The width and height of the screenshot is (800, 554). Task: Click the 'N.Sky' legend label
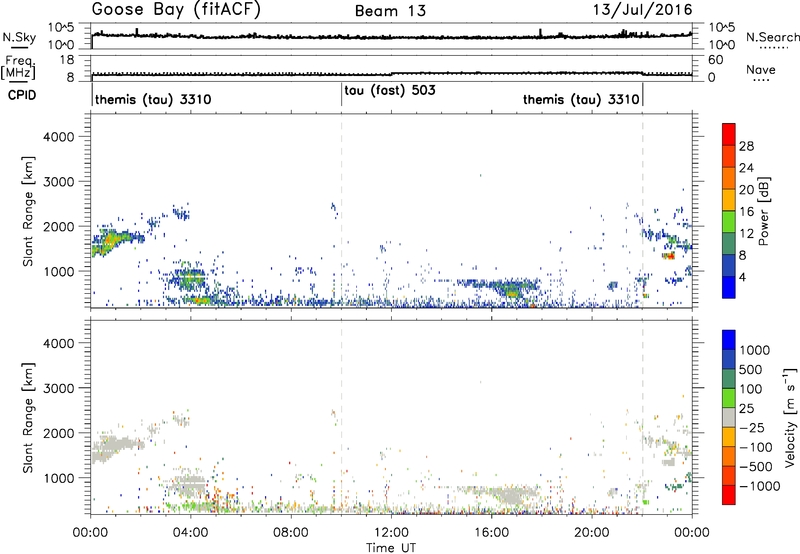[19, 37]
